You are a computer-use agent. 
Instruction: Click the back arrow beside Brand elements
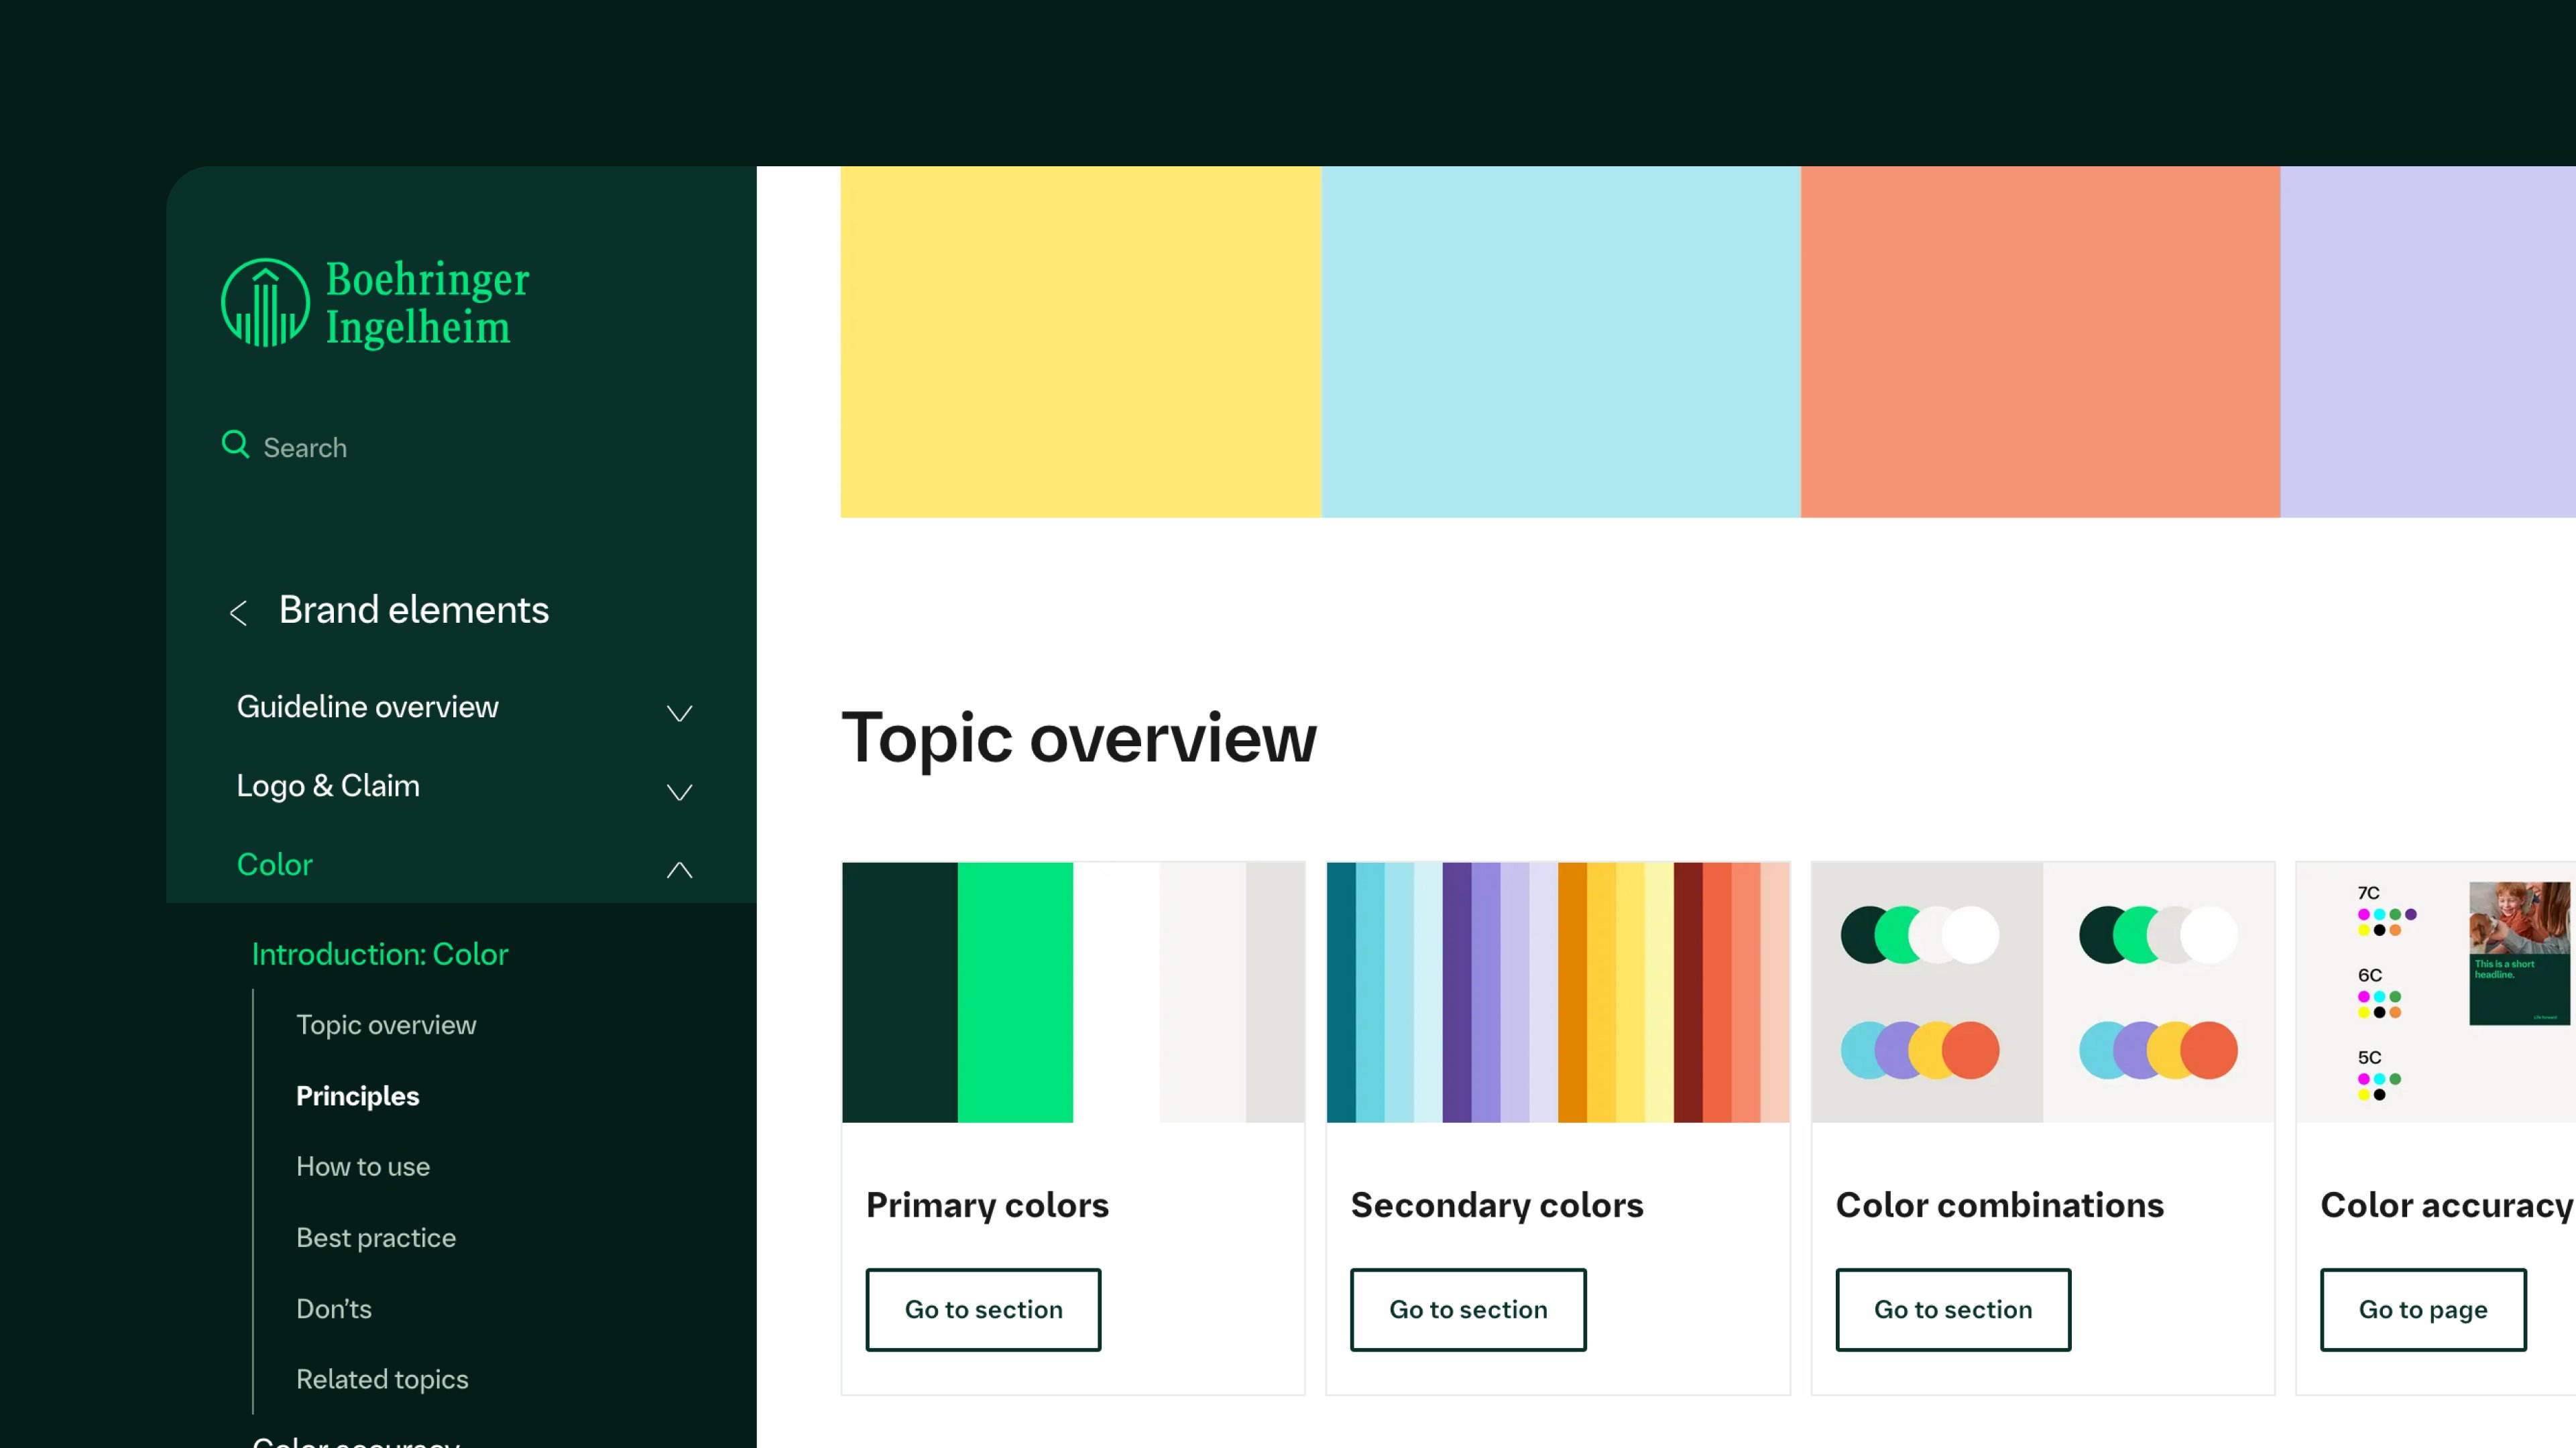coord(238,612)
